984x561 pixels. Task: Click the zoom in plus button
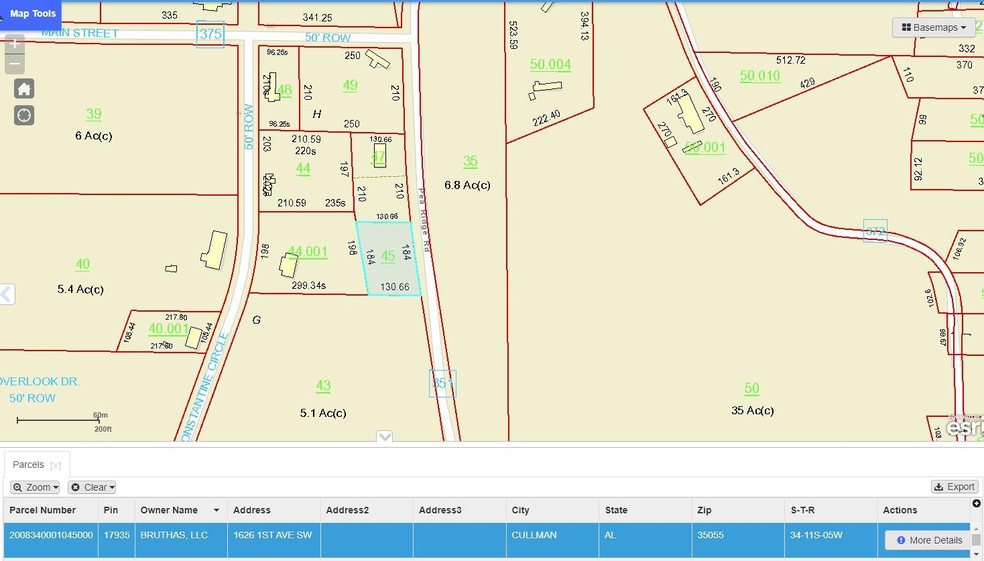pyautogui.click(x=14, y=44)
